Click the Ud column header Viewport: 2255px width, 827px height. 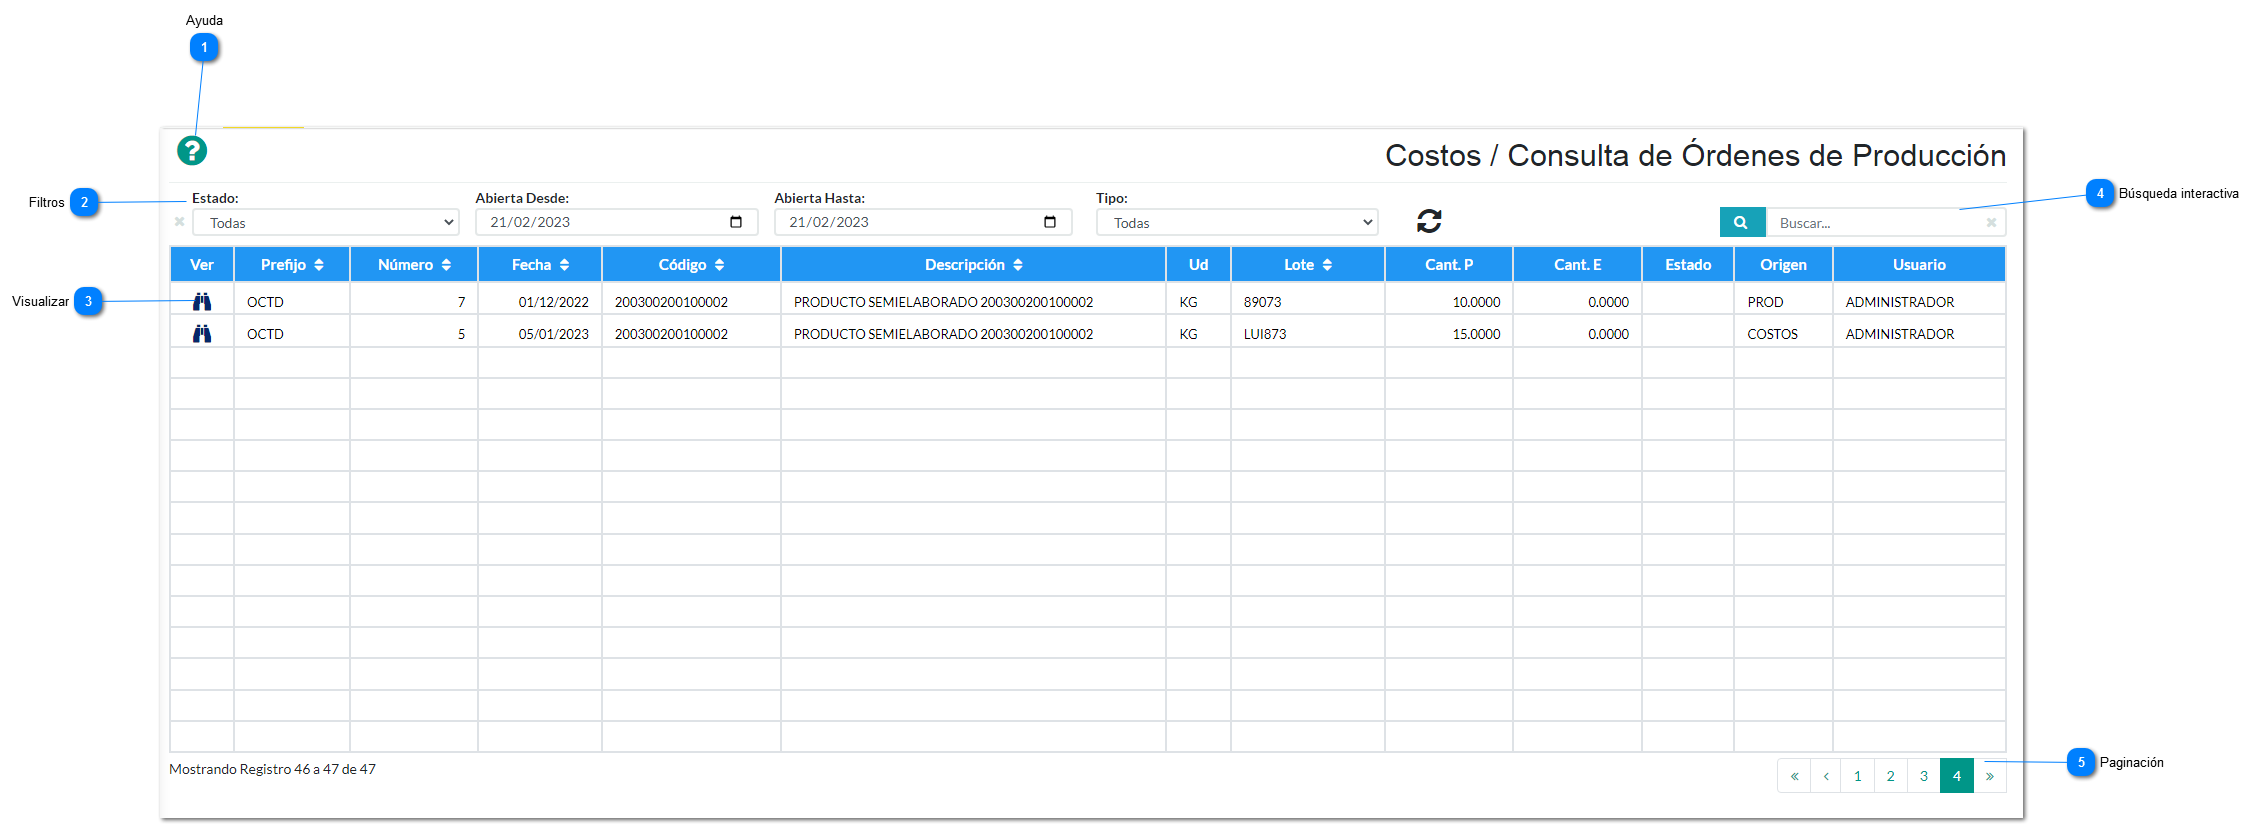click(x=1198, y=265)
